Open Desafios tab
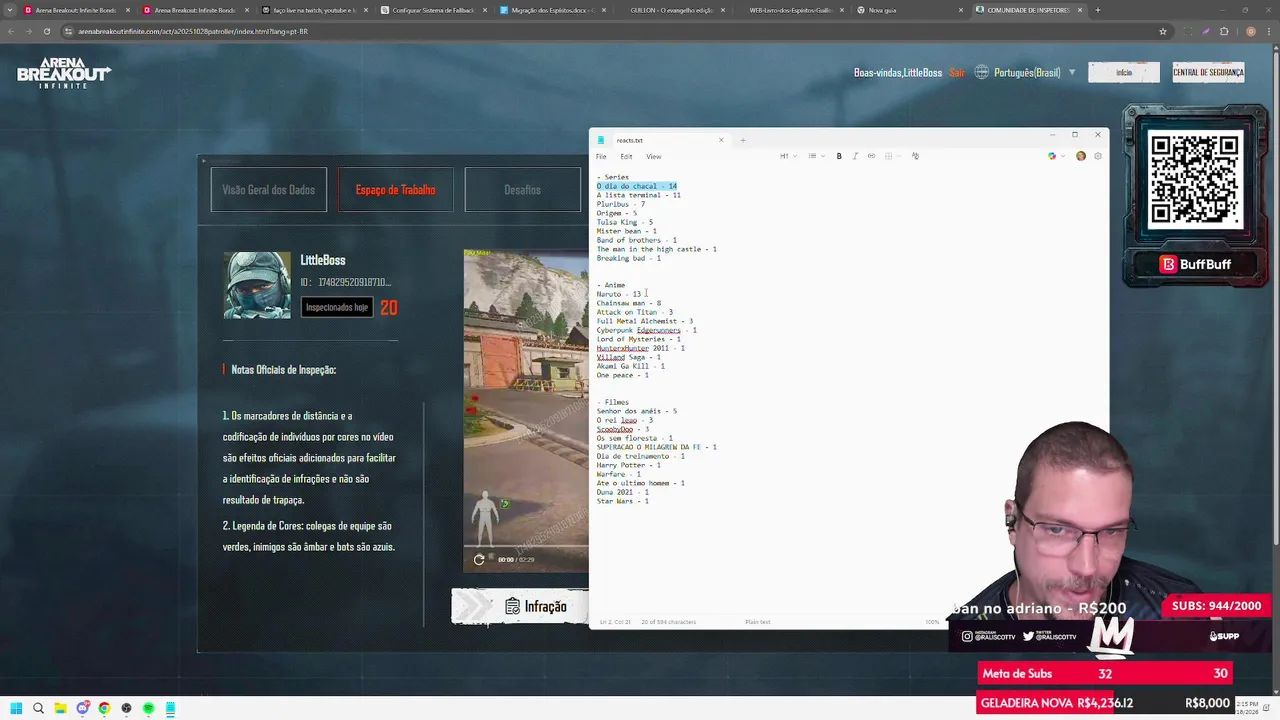This screenshot has width=1280, height=720. (522, 190)
